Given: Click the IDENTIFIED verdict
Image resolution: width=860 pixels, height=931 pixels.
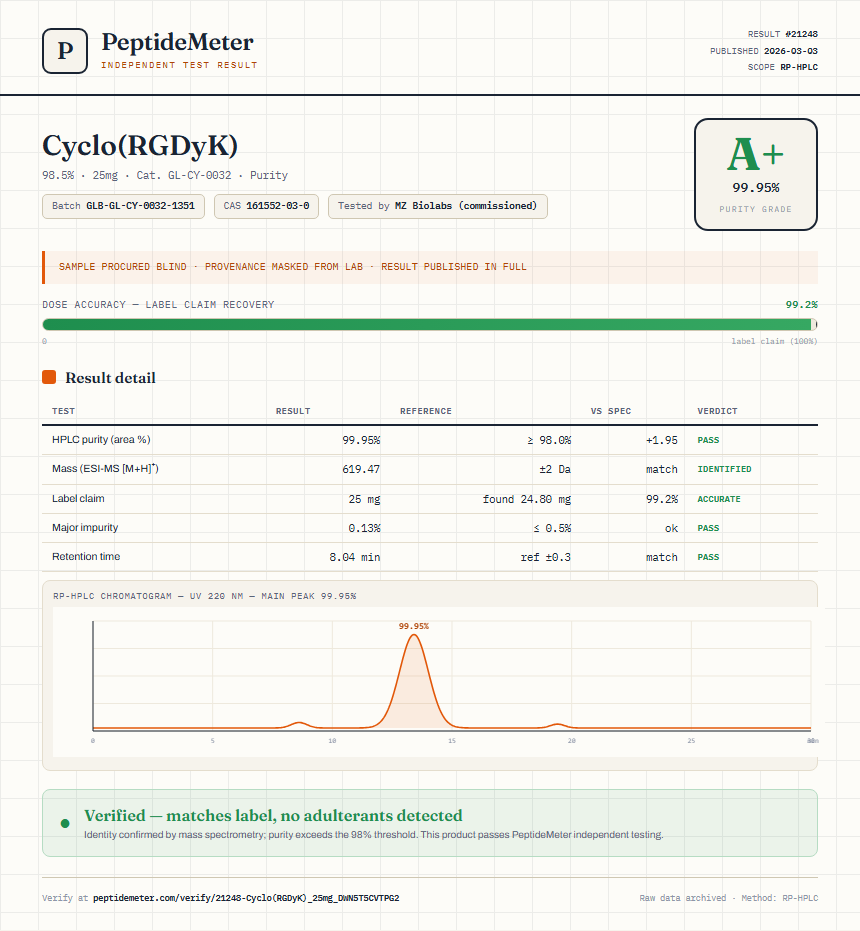Looking at the screenshot, I should [724, 469].
